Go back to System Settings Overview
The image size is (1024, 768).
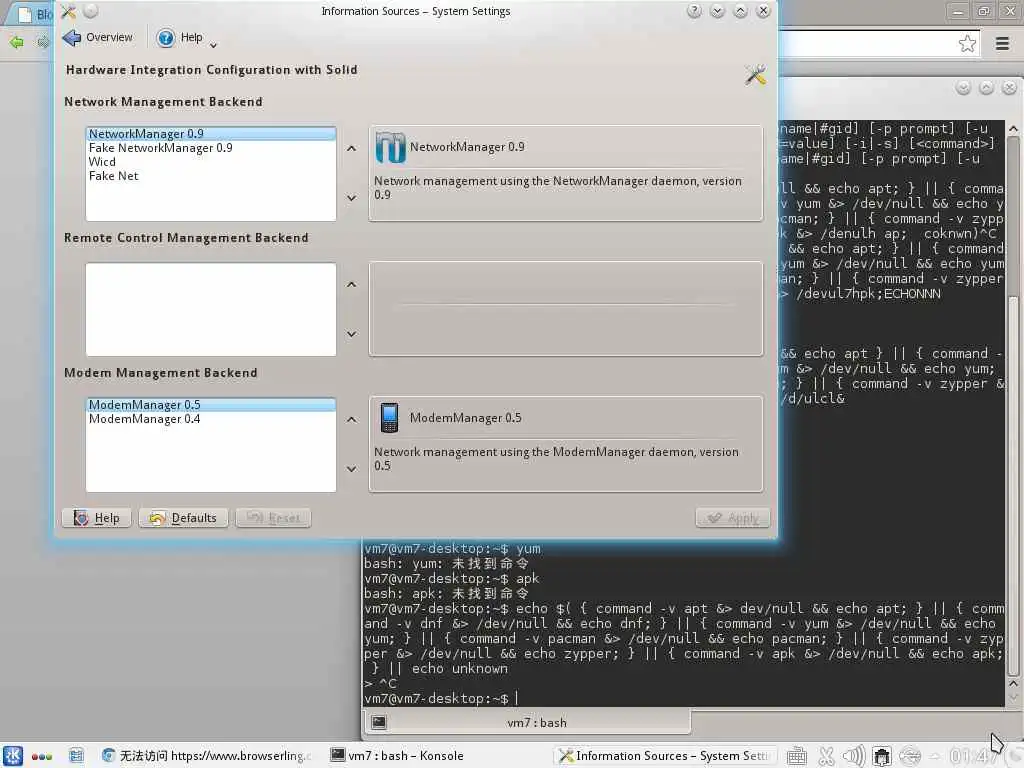97,38
